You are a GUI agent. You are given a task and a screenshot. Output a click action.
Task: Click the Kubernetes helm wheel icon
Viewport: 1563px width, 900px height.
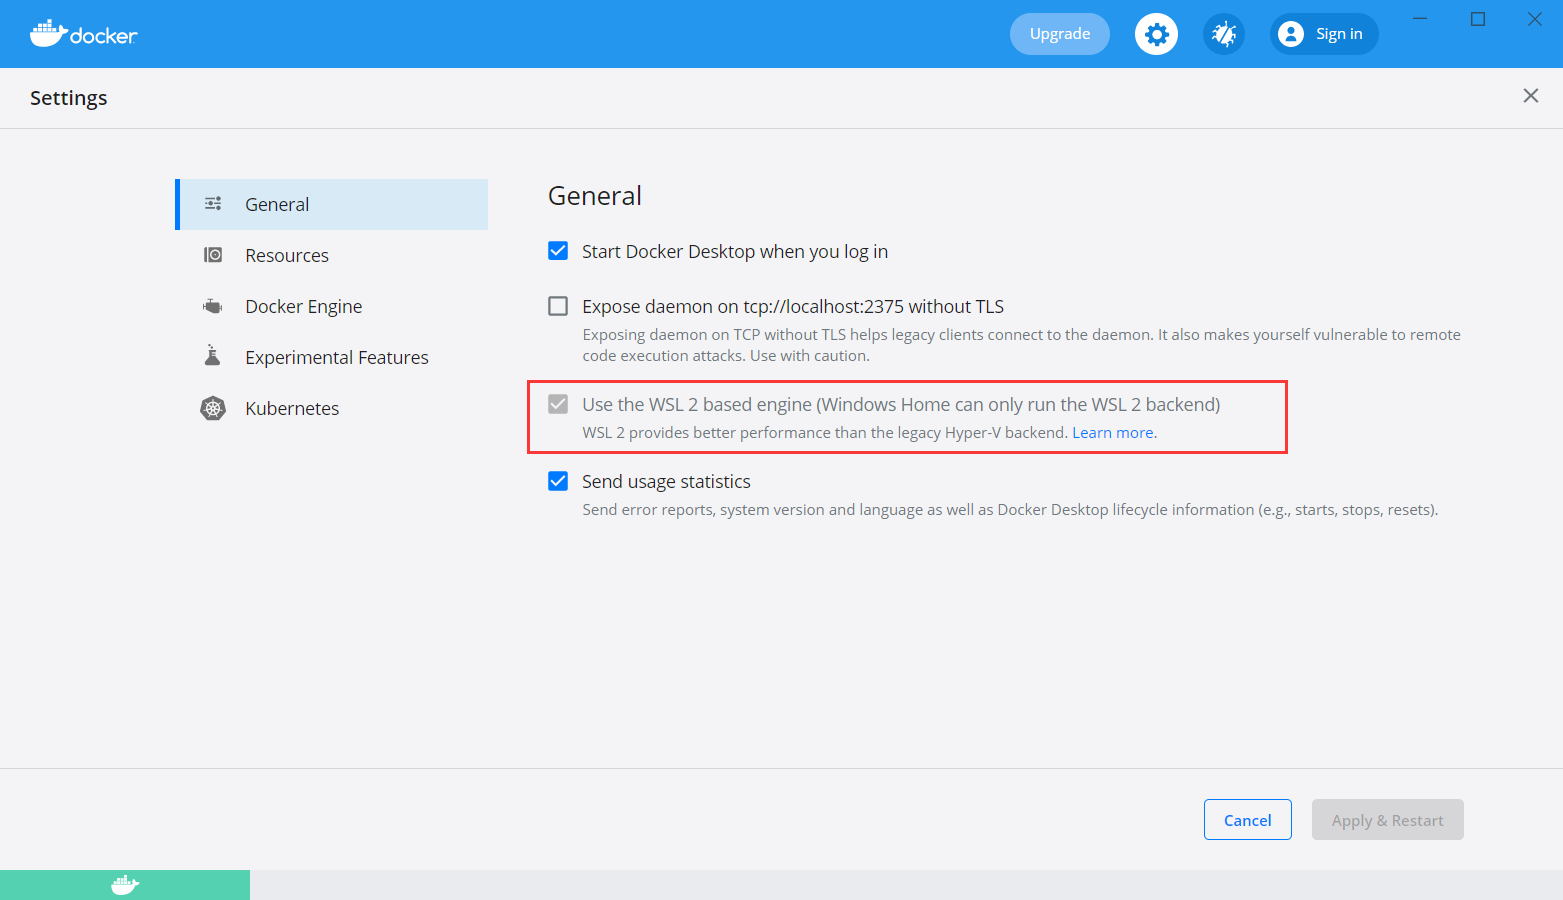tap(213, 408)
